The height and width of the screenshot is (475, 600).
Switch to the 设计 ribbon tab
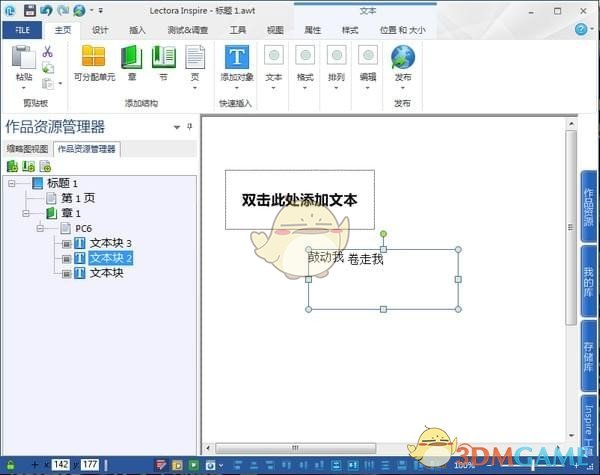pyautogui.click(x=100, y=30)
